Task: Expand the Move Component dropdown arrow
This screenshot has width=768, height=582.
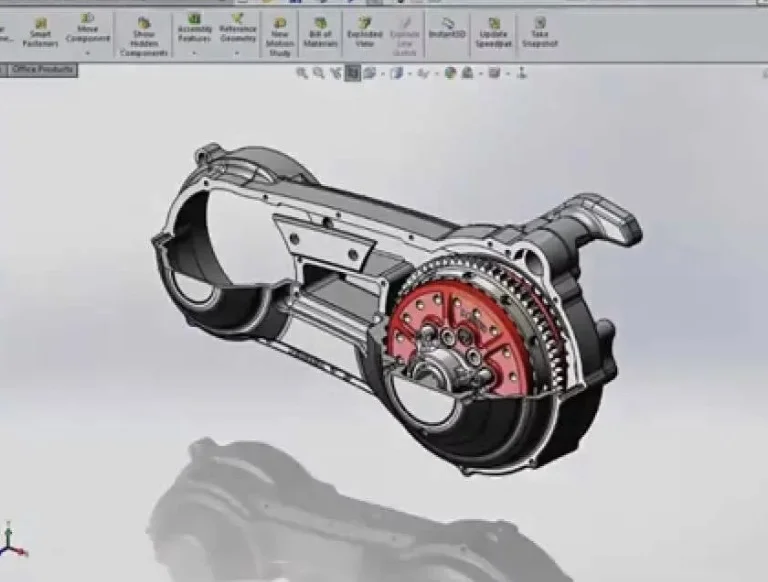Action: click(x=88, y=52)
